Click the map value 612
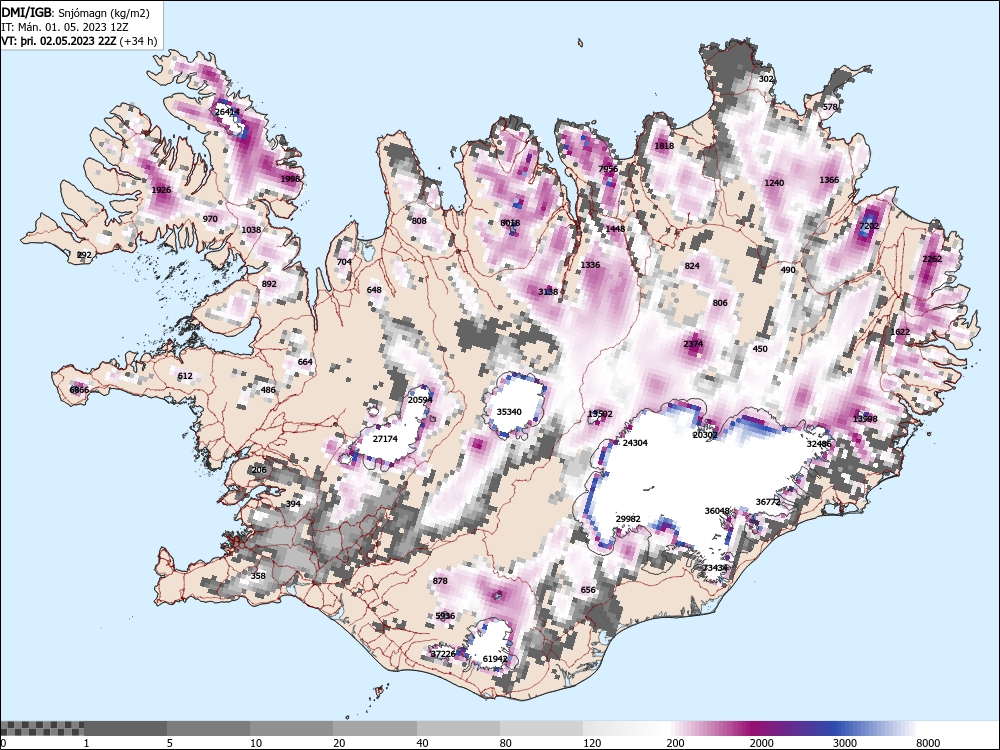The width and height of the screenshot is (1000, 750). (185, 376)
